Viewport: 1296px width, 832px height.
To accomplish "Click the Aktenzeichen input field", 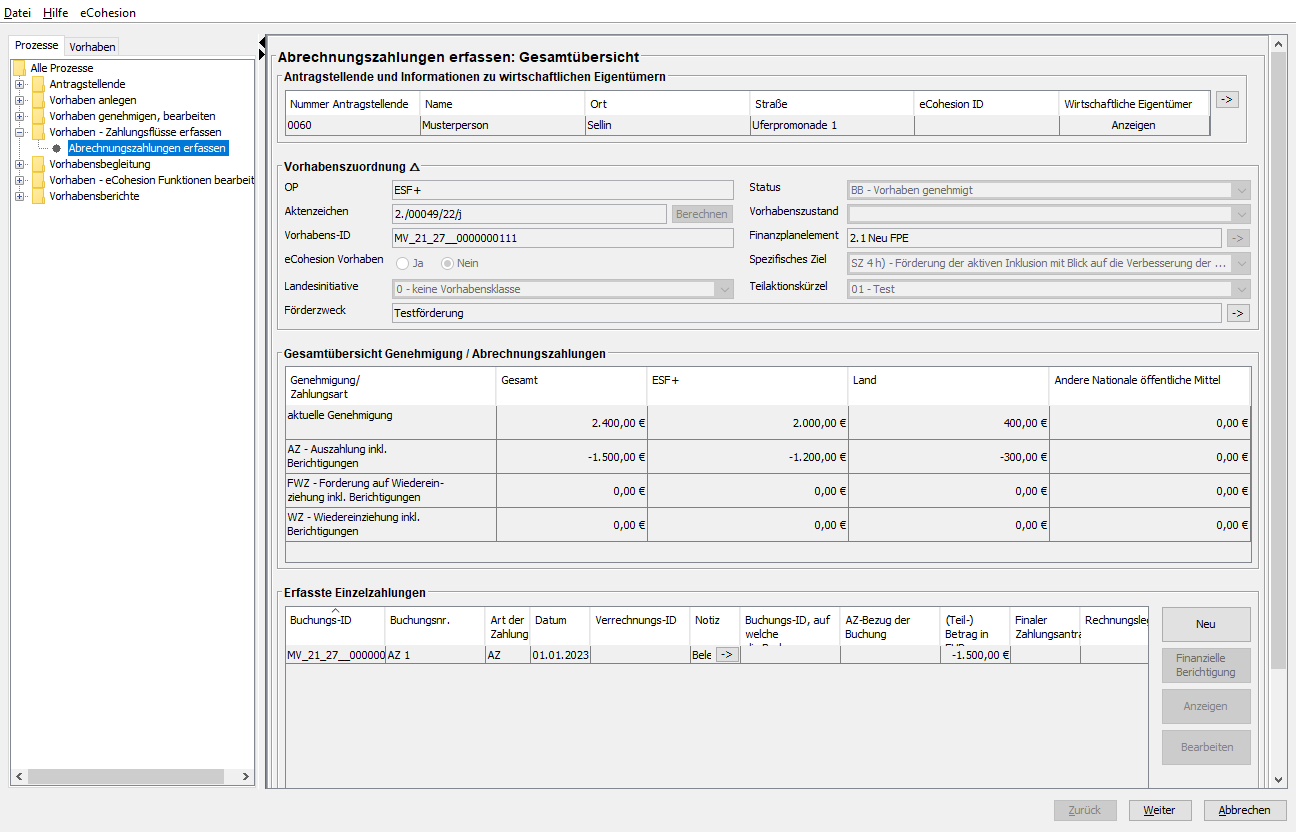I will click(x=529, y=214).
